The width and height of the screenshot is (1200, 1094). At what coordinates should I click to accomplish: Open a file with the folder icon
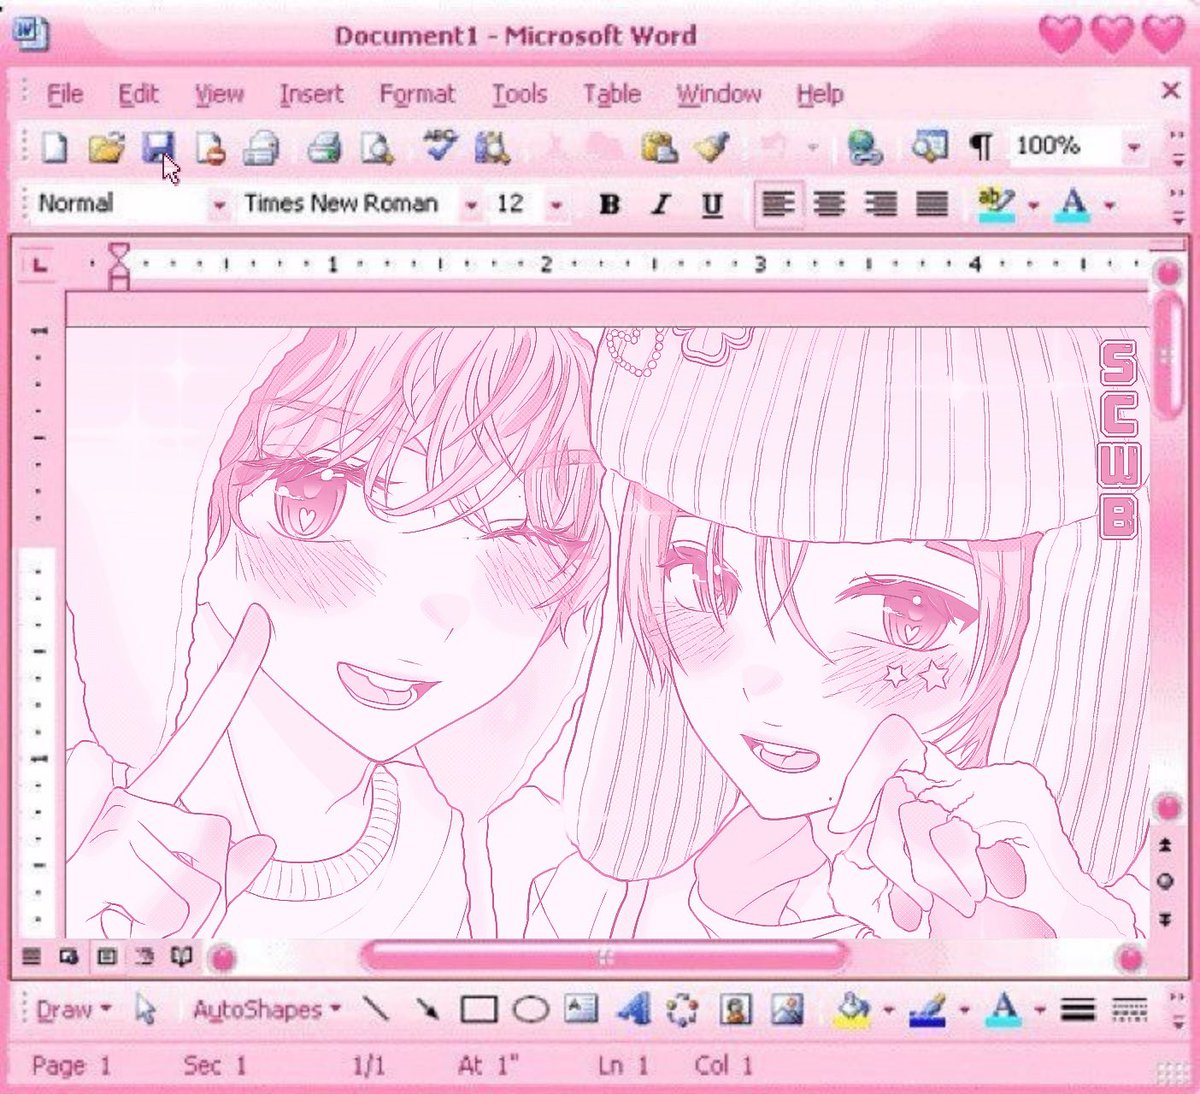click(x=105, y=148)
